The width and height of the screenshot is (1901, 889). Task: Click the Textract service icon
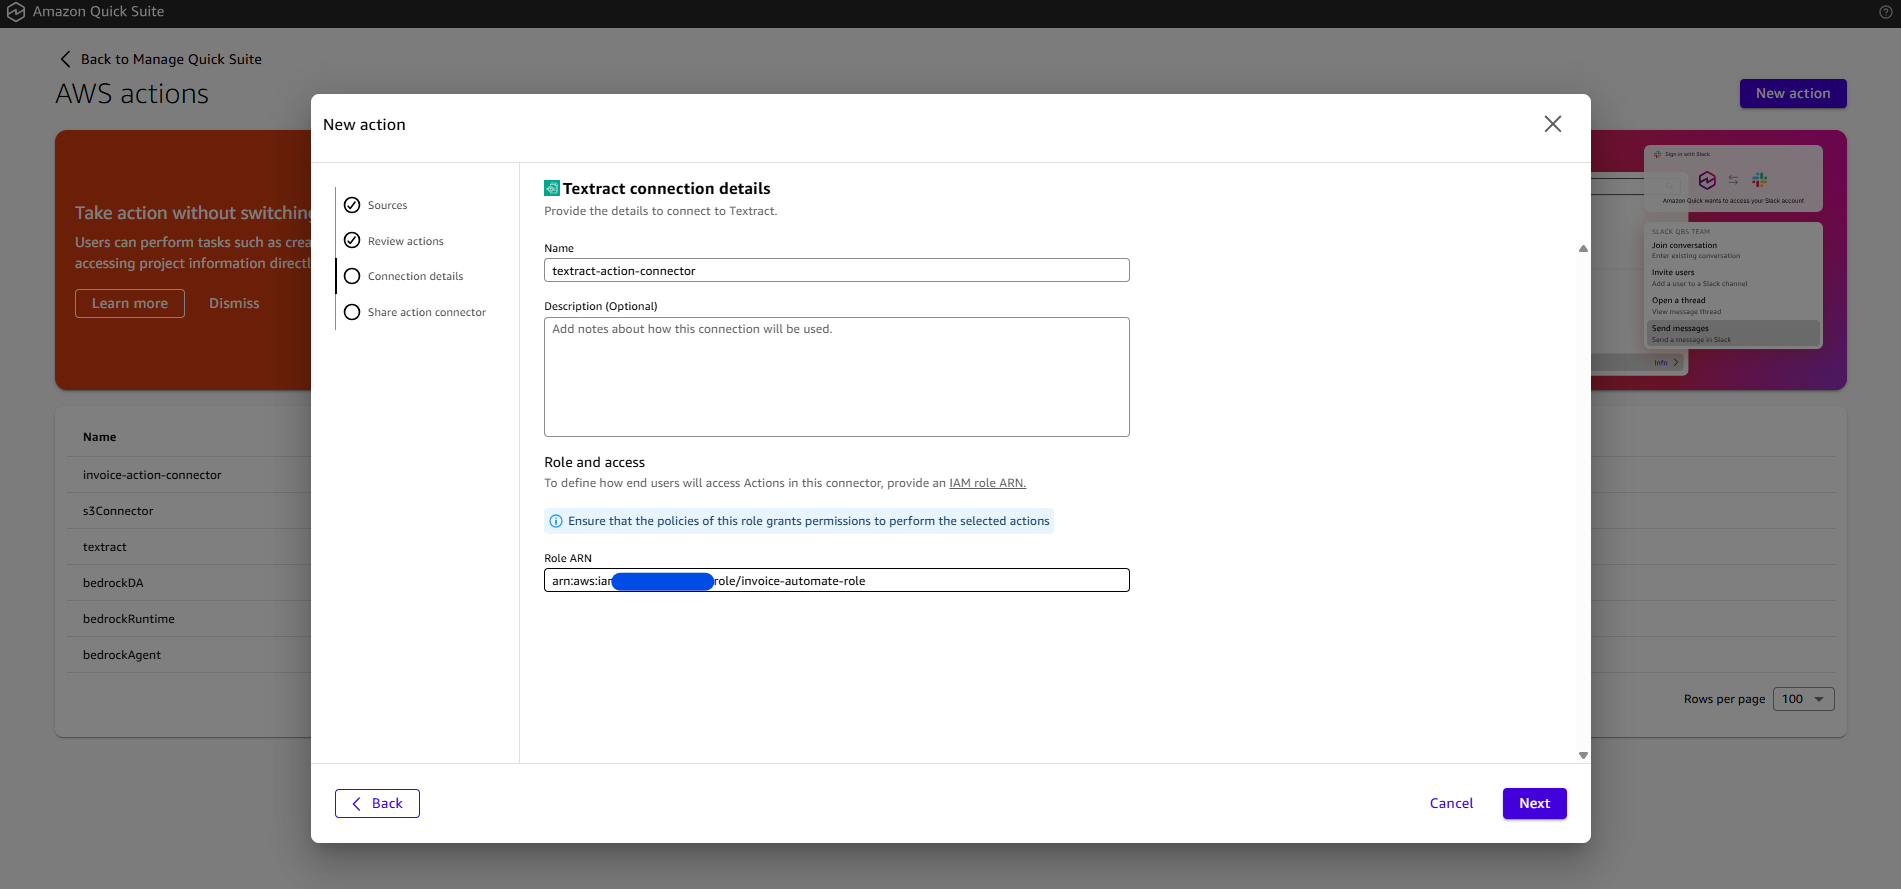(551, 188)
